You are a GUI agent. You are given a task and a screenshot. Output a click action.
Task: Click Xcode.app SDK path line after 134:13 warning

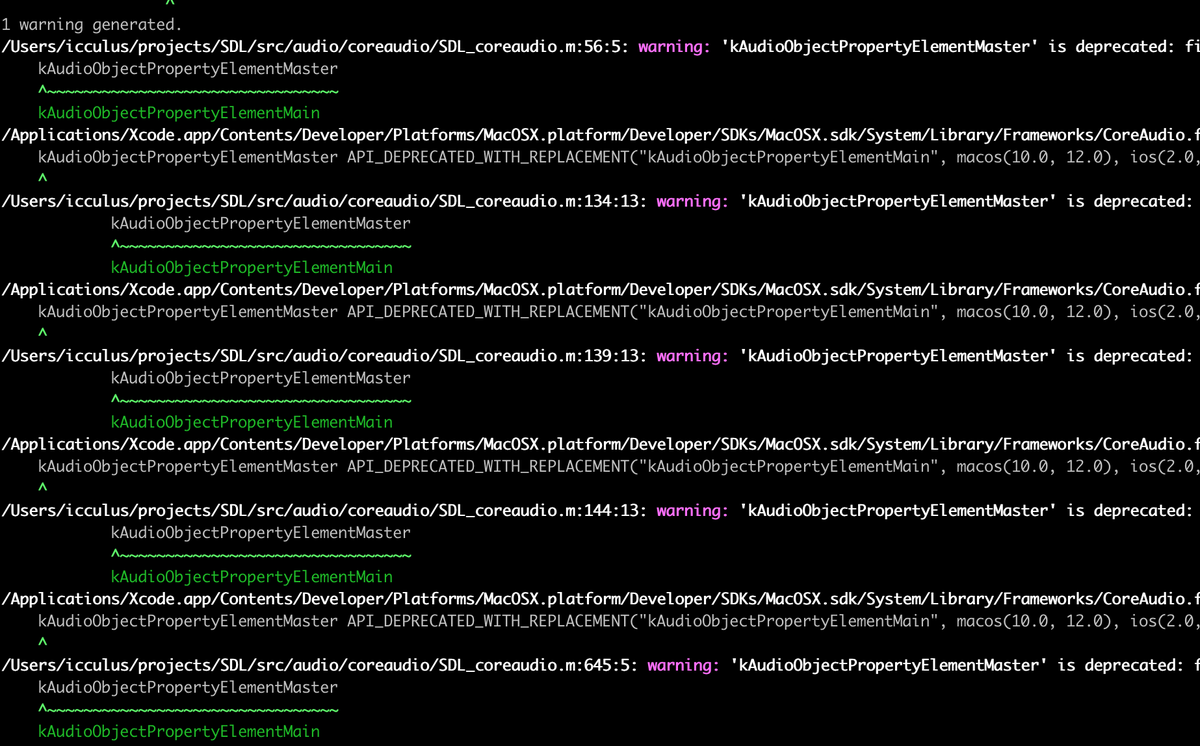(x=600, y=289)
